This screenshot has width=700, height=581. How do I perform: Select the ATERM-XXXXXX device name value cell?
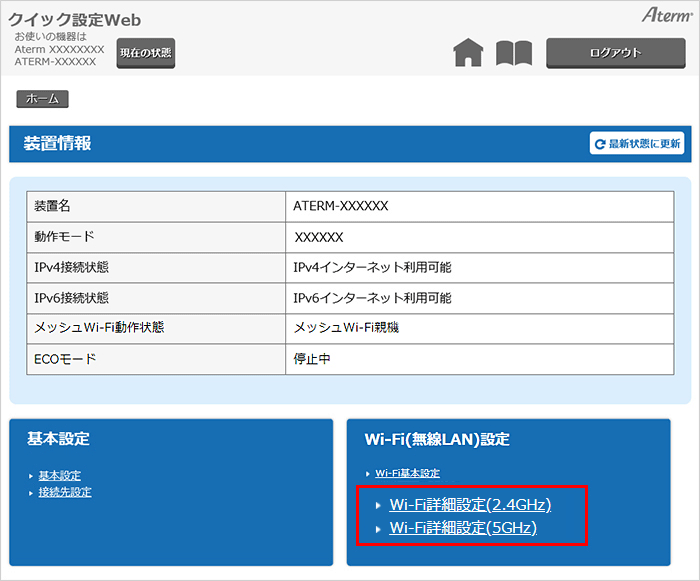[x=340, y=206]
